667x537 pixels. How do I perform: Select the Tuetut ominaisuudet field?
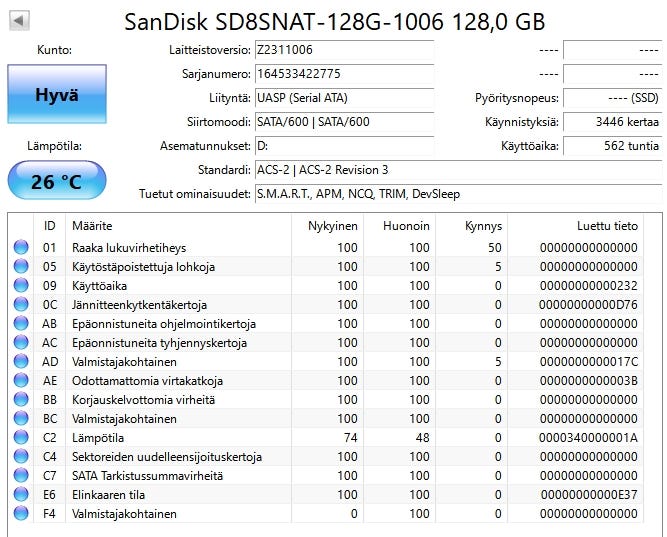point(459,194)
